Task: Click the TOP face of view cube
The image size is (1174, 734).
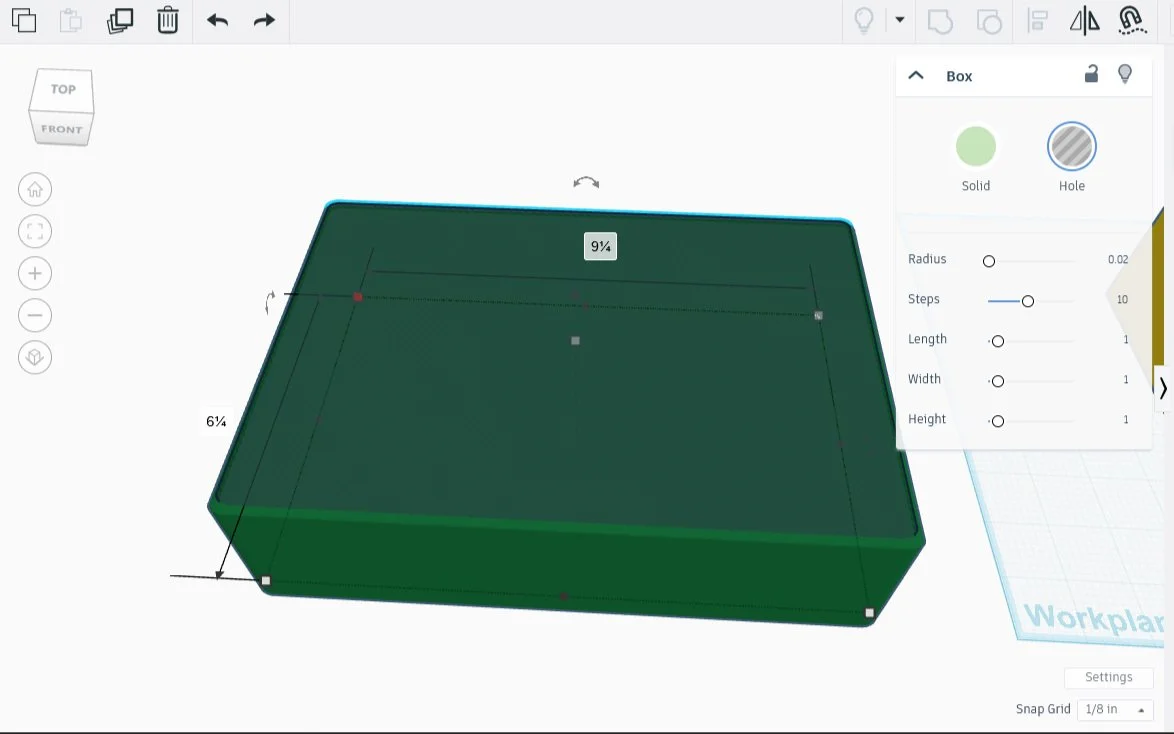Action: (x=63, y=89)
